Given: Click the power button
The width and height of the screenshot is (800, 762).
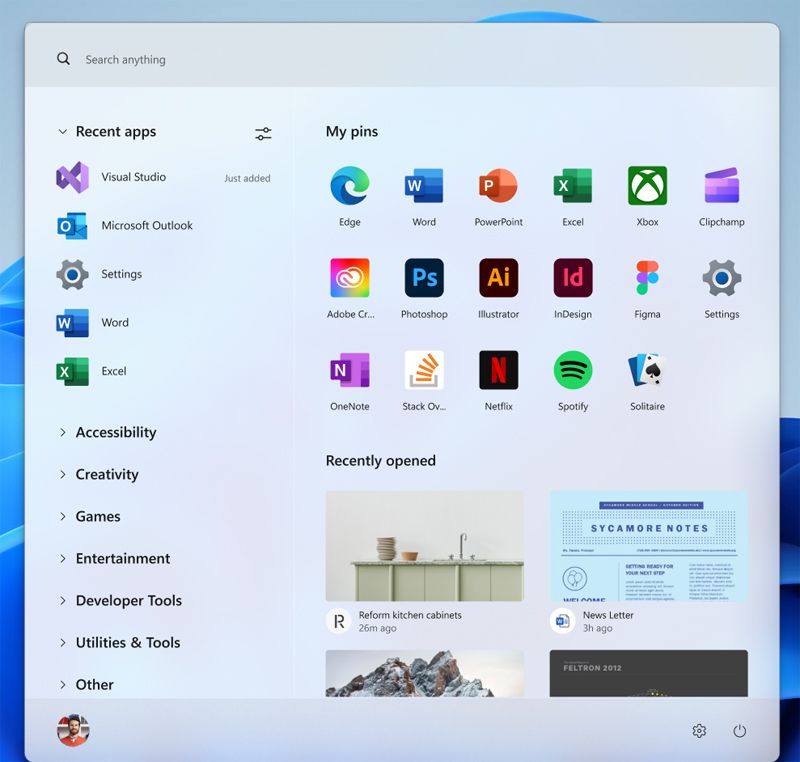Looking at the screenshot, I should (x=739, y=731).
